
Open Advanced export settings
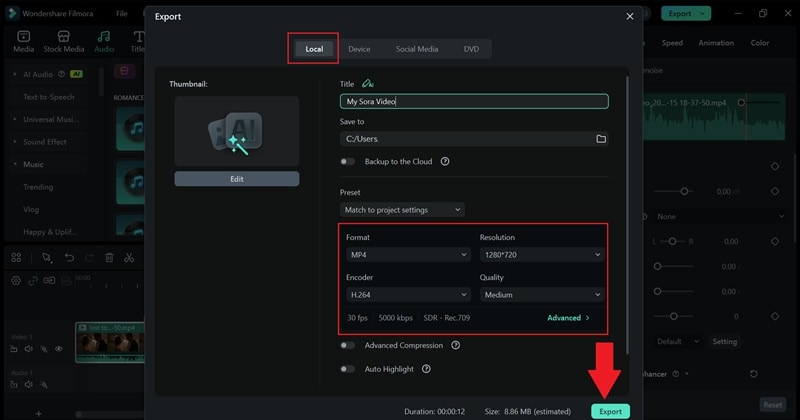[x=568, y=317]
